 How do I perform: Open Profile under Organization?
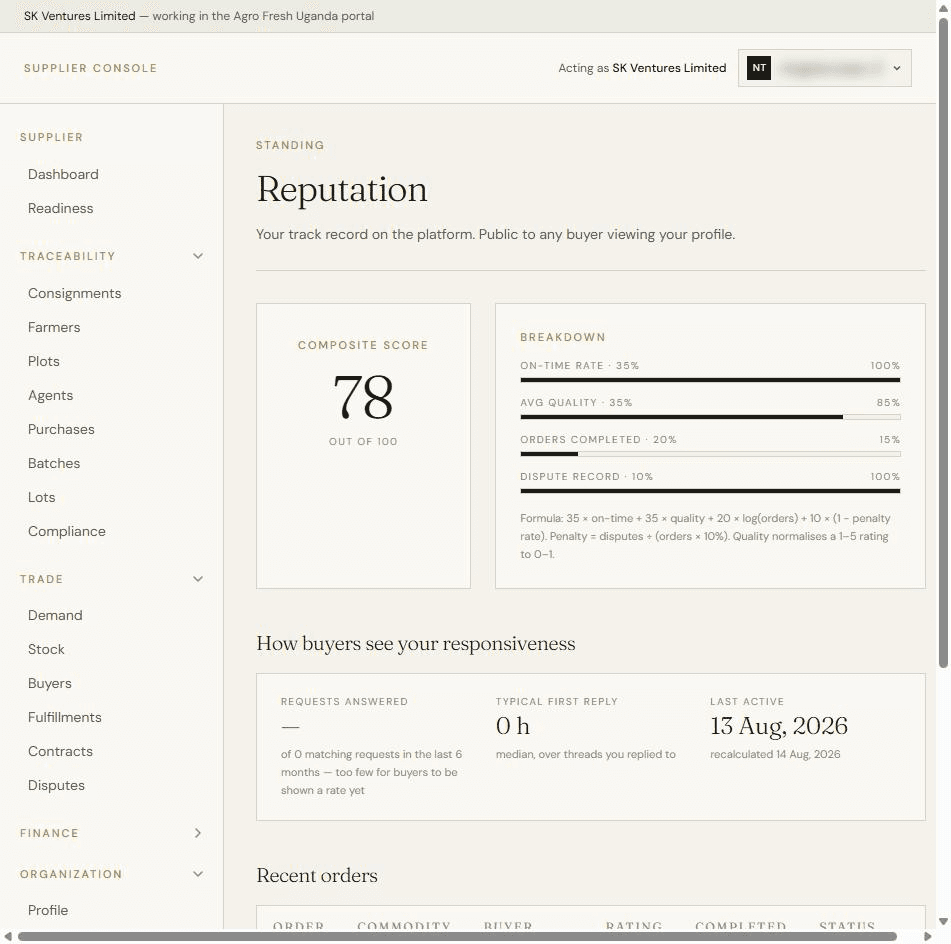(x=48, y=910)
